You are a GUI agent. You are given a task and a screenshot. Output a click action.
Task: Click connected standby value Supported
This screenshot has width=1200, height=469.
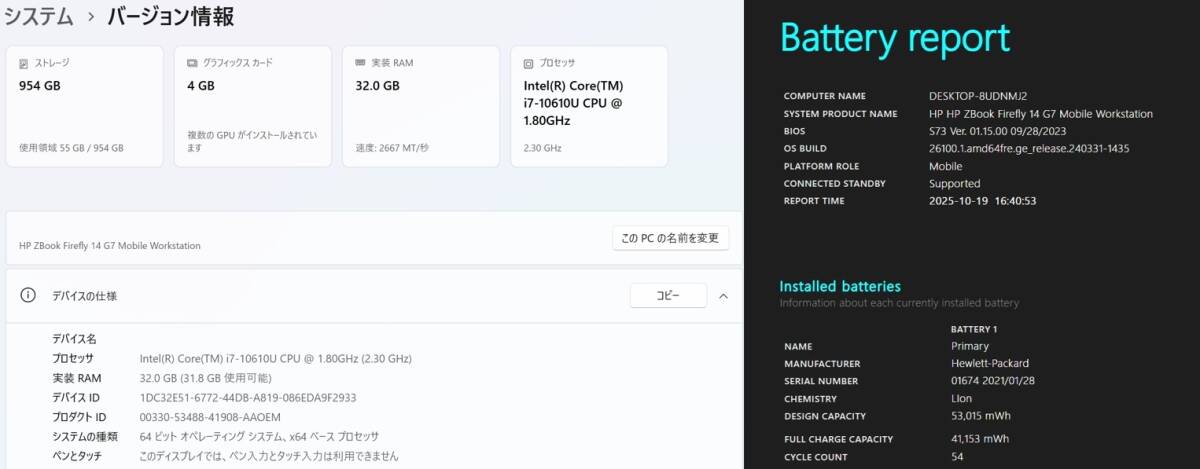pyautogui.click(x=955, y=184)
